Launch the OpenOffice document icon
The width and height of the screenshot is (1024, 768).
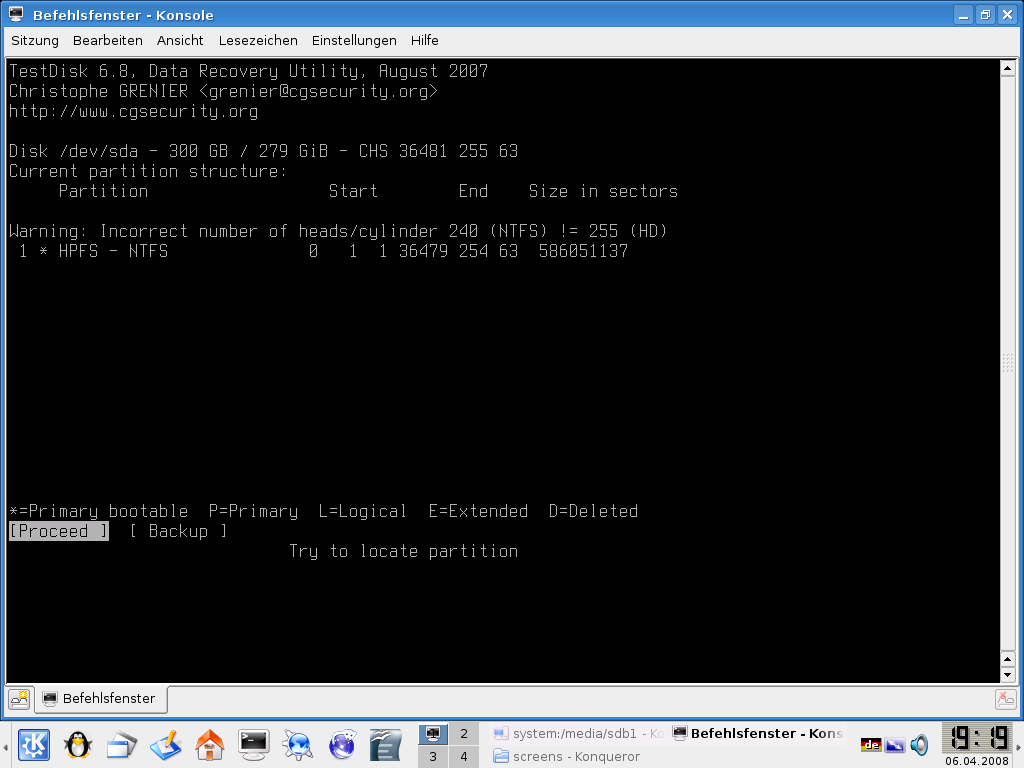pyautogui.click(x=385, y=745)
